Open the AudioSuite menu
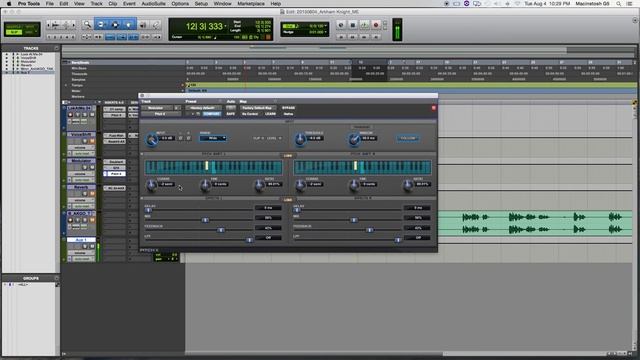The width and height of the screenshot is (640, 360). [x=153, y=4]
